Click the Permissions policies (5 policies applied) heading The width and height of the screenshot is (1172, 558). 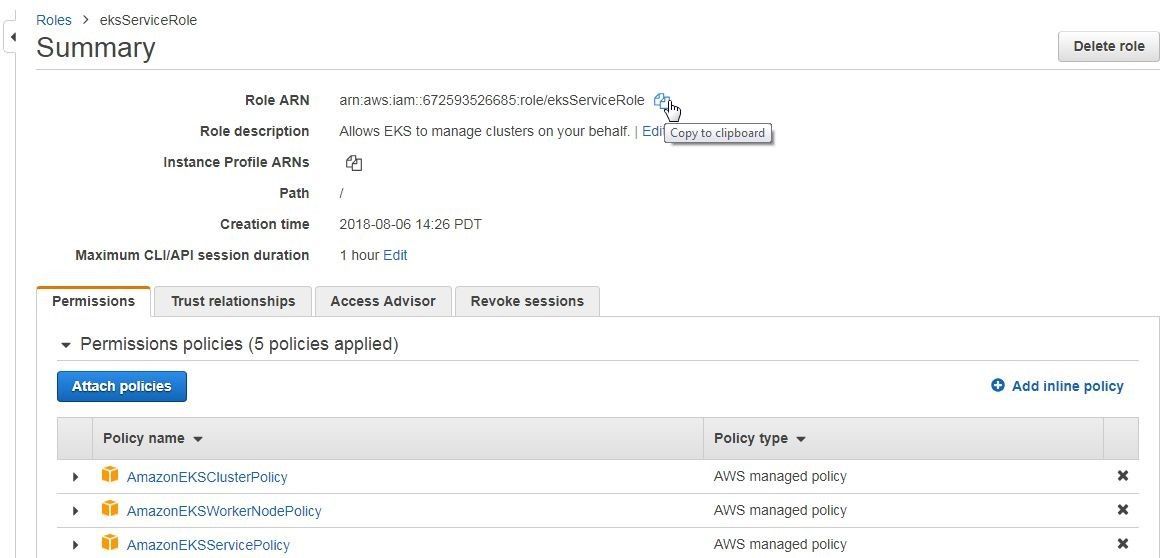click(x=239, y=344)
